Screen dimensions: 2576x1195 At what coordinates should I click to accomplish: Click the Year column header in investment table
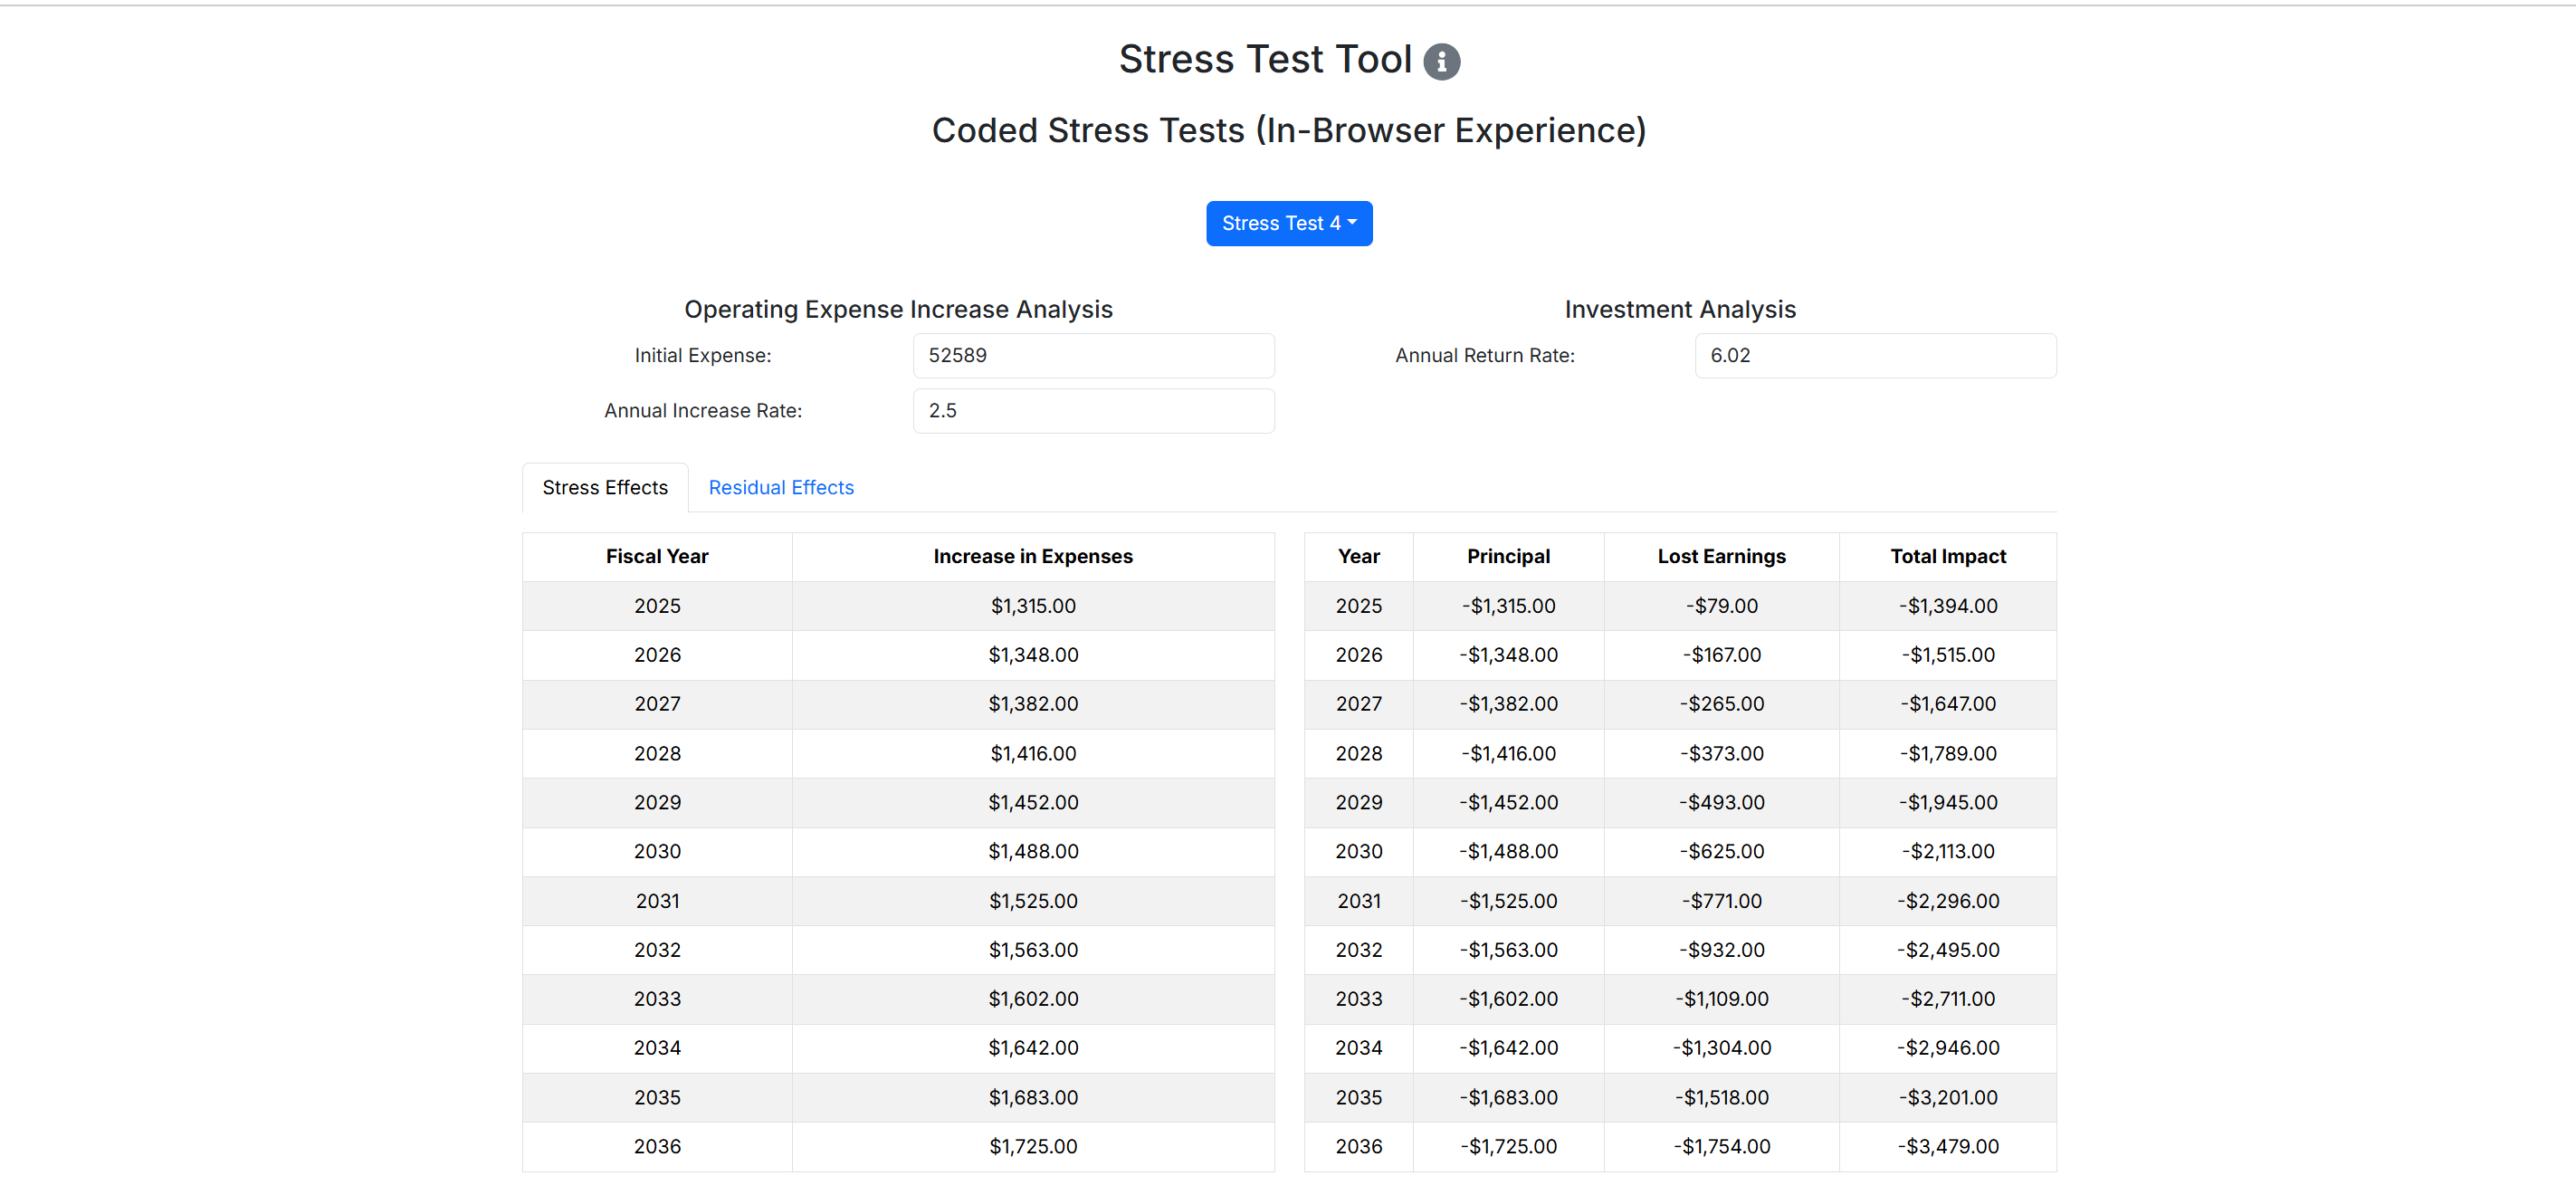tap(1358, 556)
